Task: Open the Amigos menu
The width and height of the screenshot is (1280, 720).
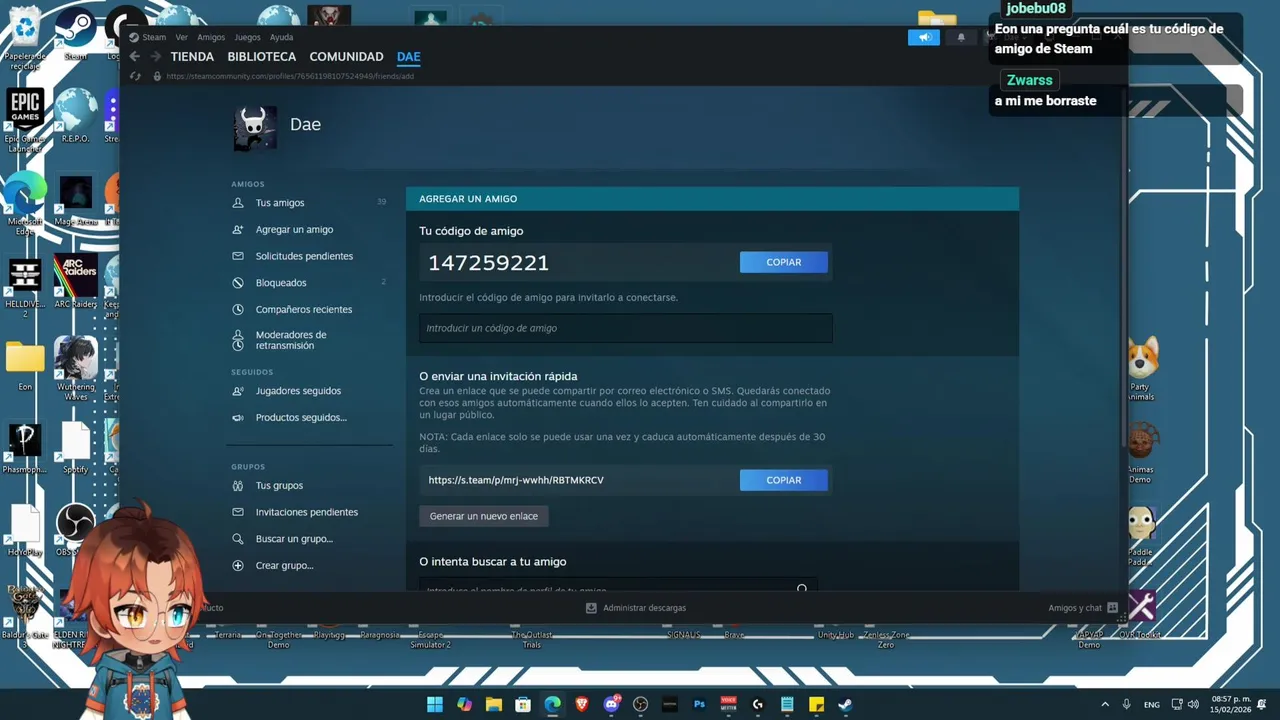Action: pos(211,37)
